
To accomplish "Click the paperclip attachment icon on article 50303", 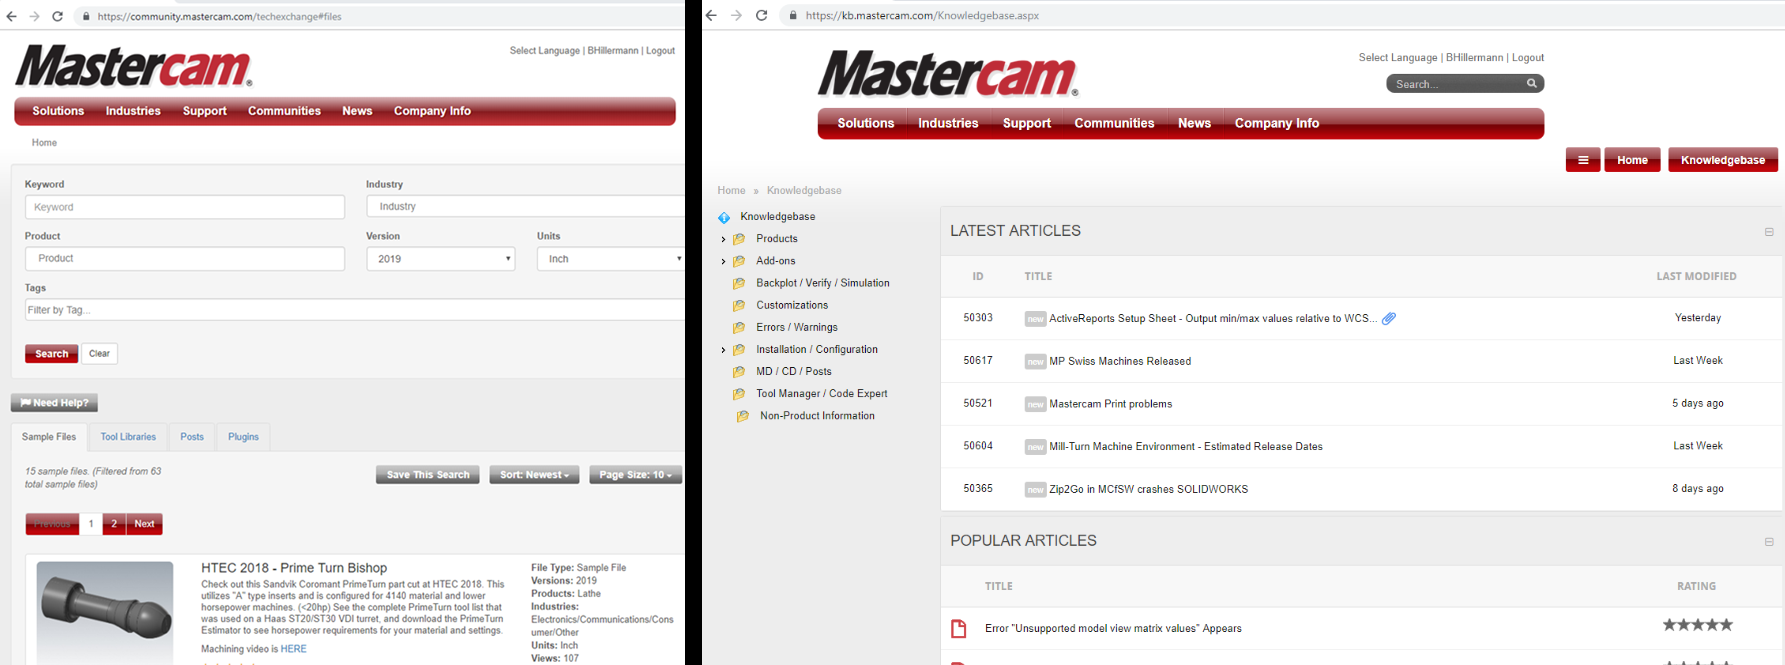I will coord(1389,319).
